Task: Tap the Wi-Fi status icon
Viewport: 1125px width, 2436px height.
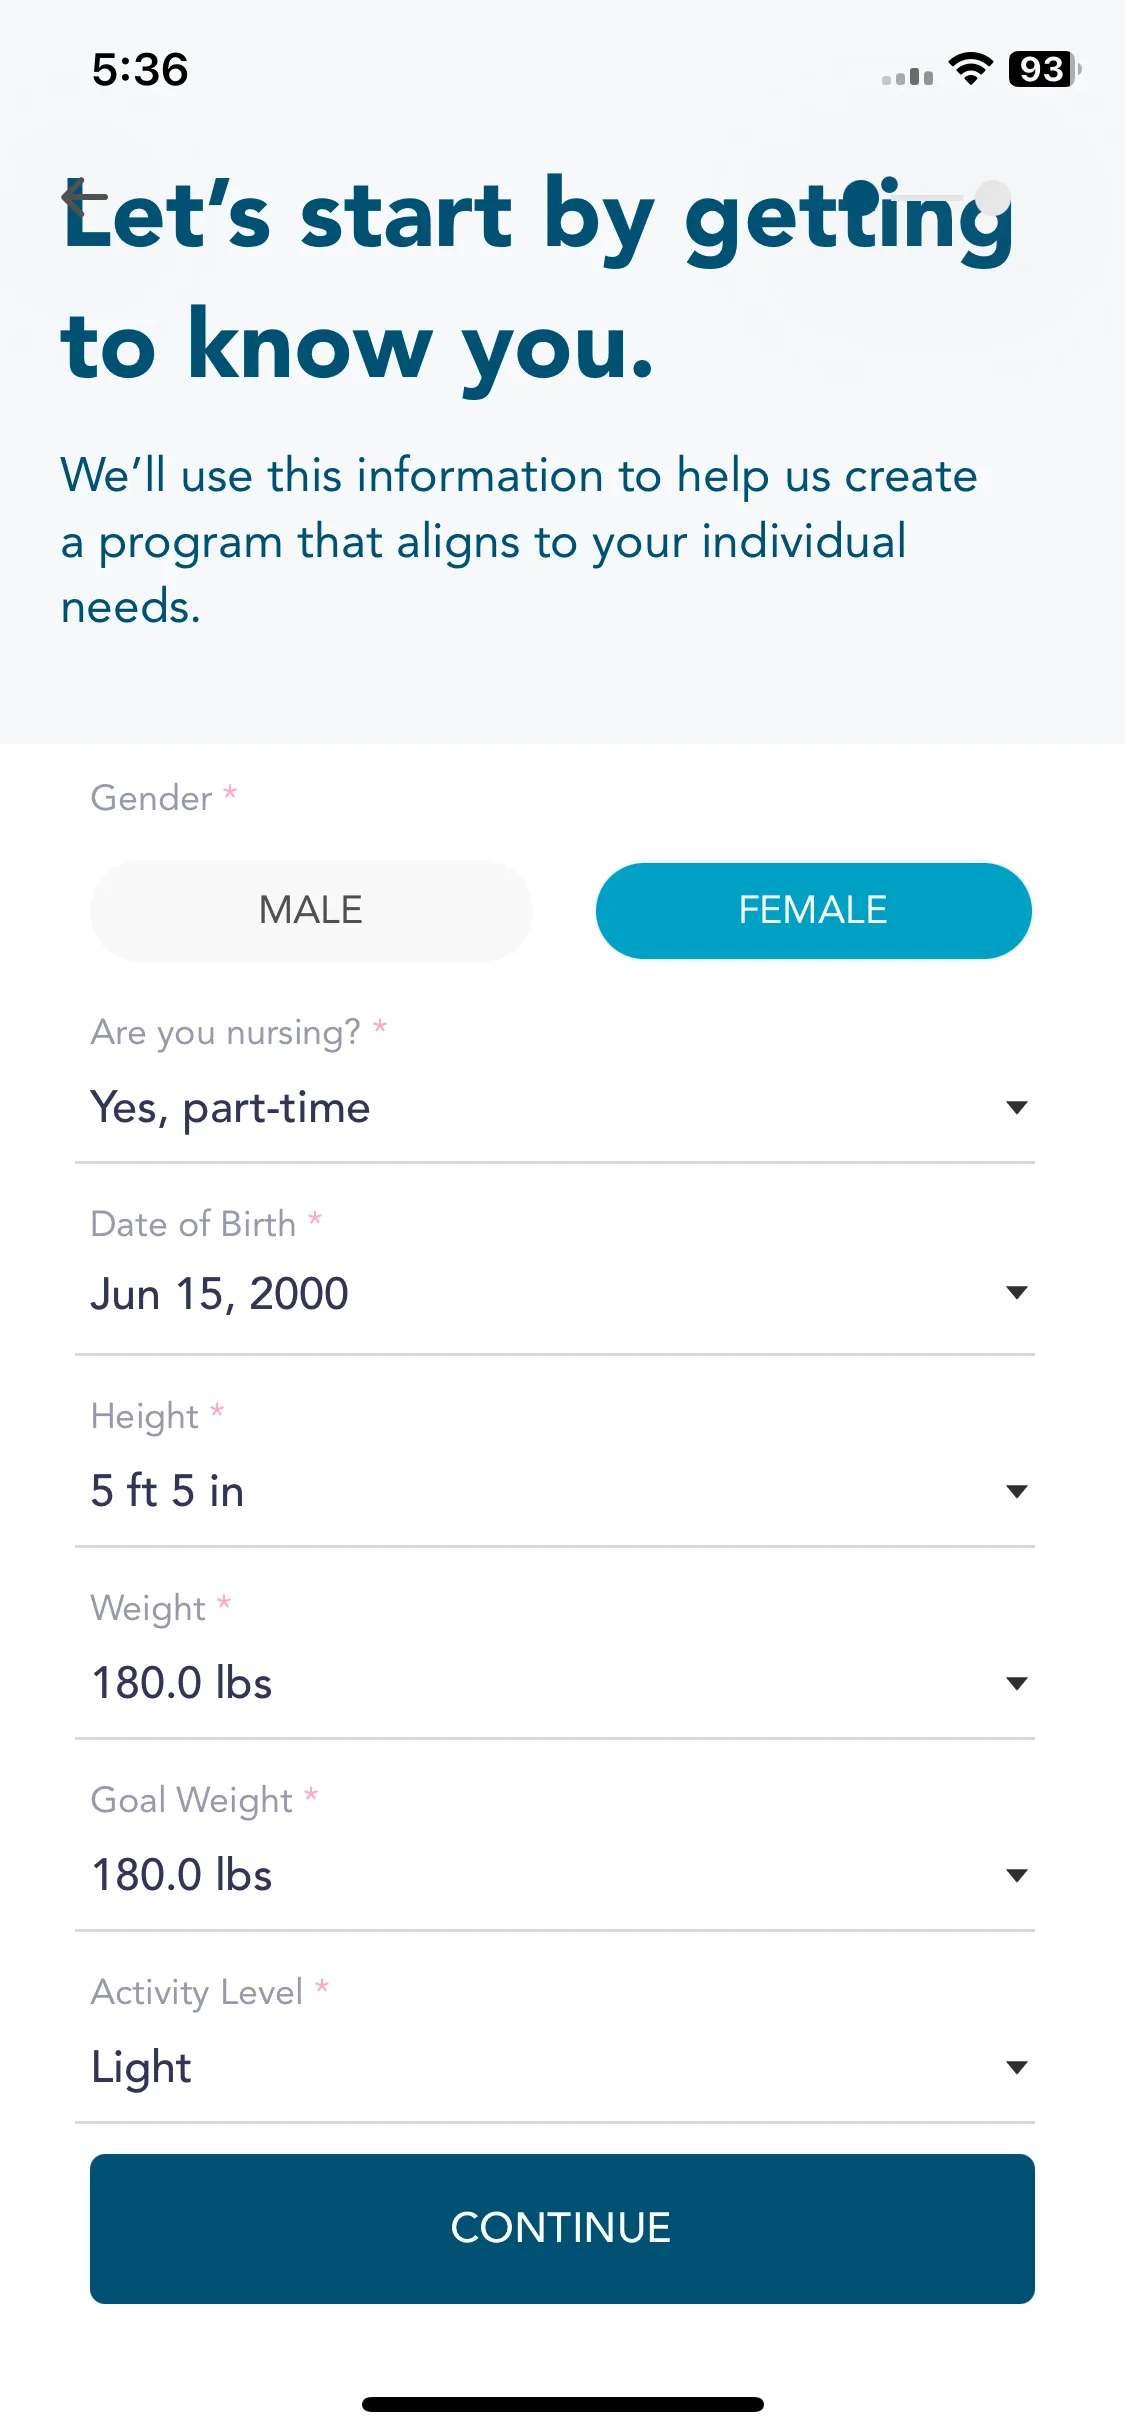Action: click(x=970, y=69)
